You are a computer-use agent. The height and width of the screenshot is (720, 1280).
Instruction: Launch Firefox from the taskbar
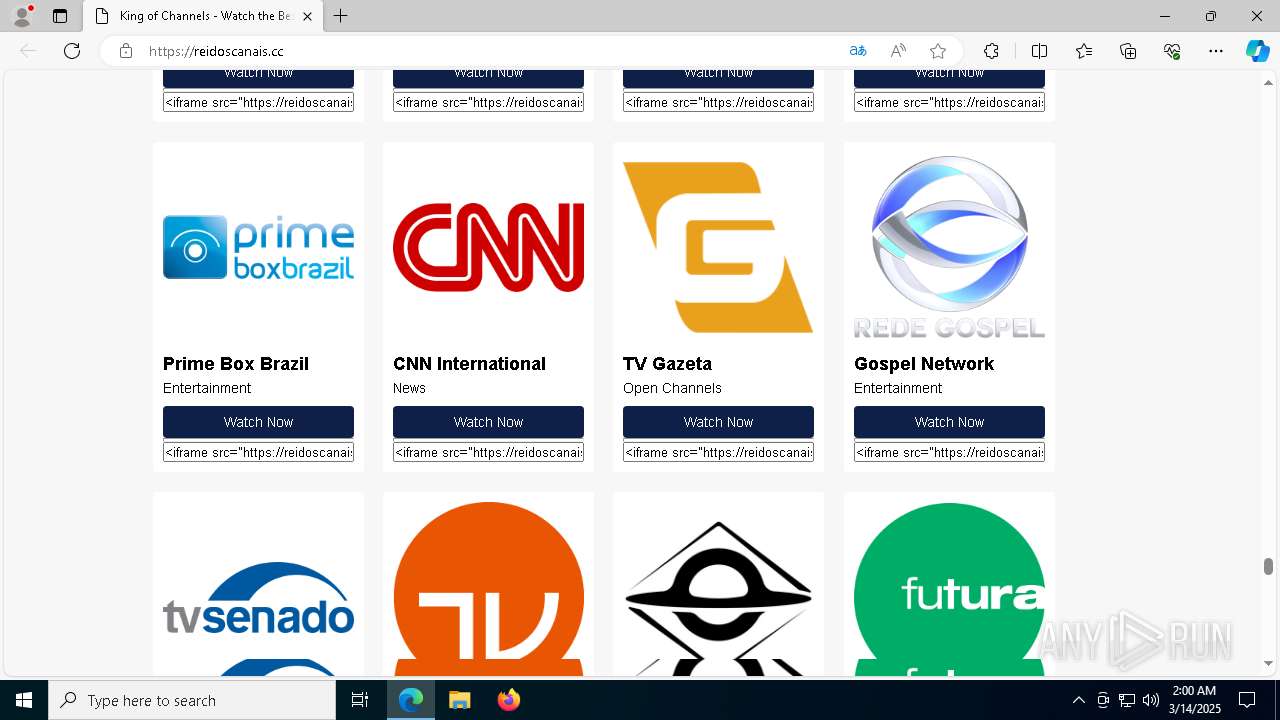click(508, 700)
